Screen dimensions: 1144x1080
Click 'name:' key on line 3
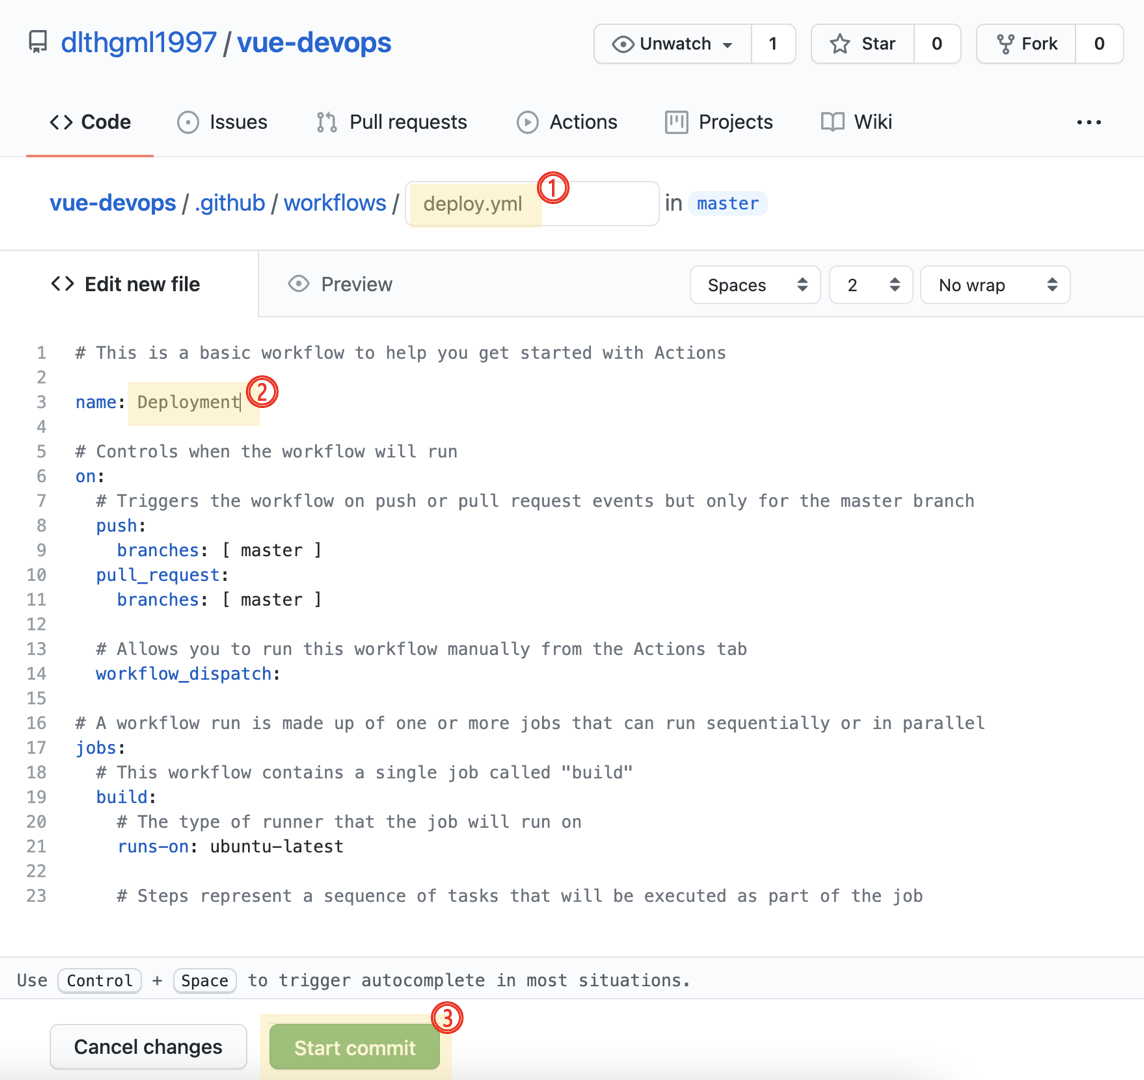click(x=100, y=402)
